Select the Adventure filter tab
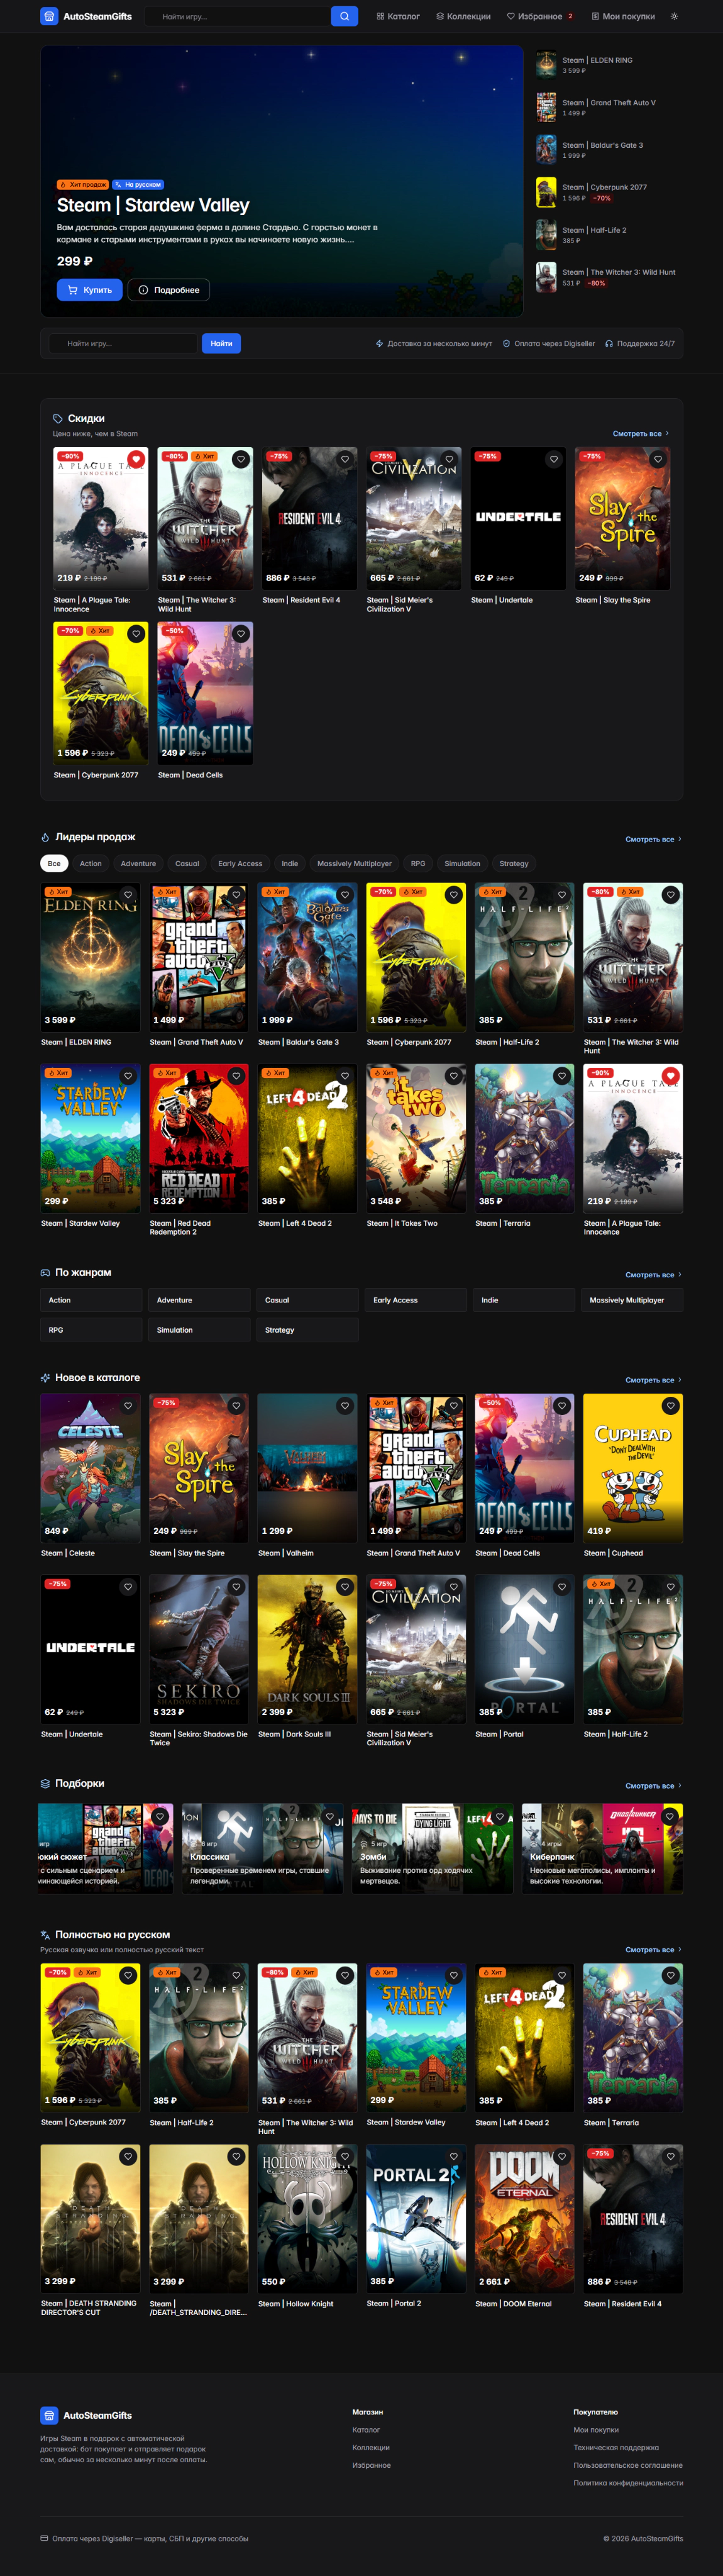The height and width of the screenshot is (2576, 723). (138, 864)
